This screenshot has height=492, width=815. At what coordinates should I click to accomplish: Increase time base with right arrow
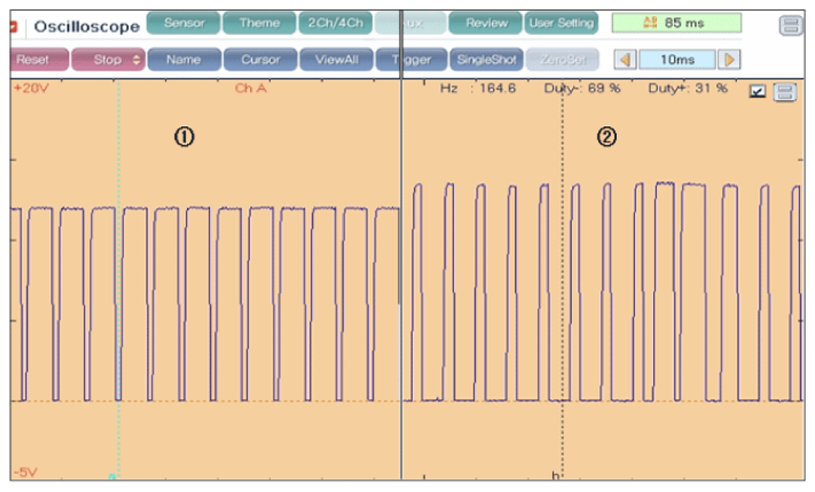click(730, 60)
